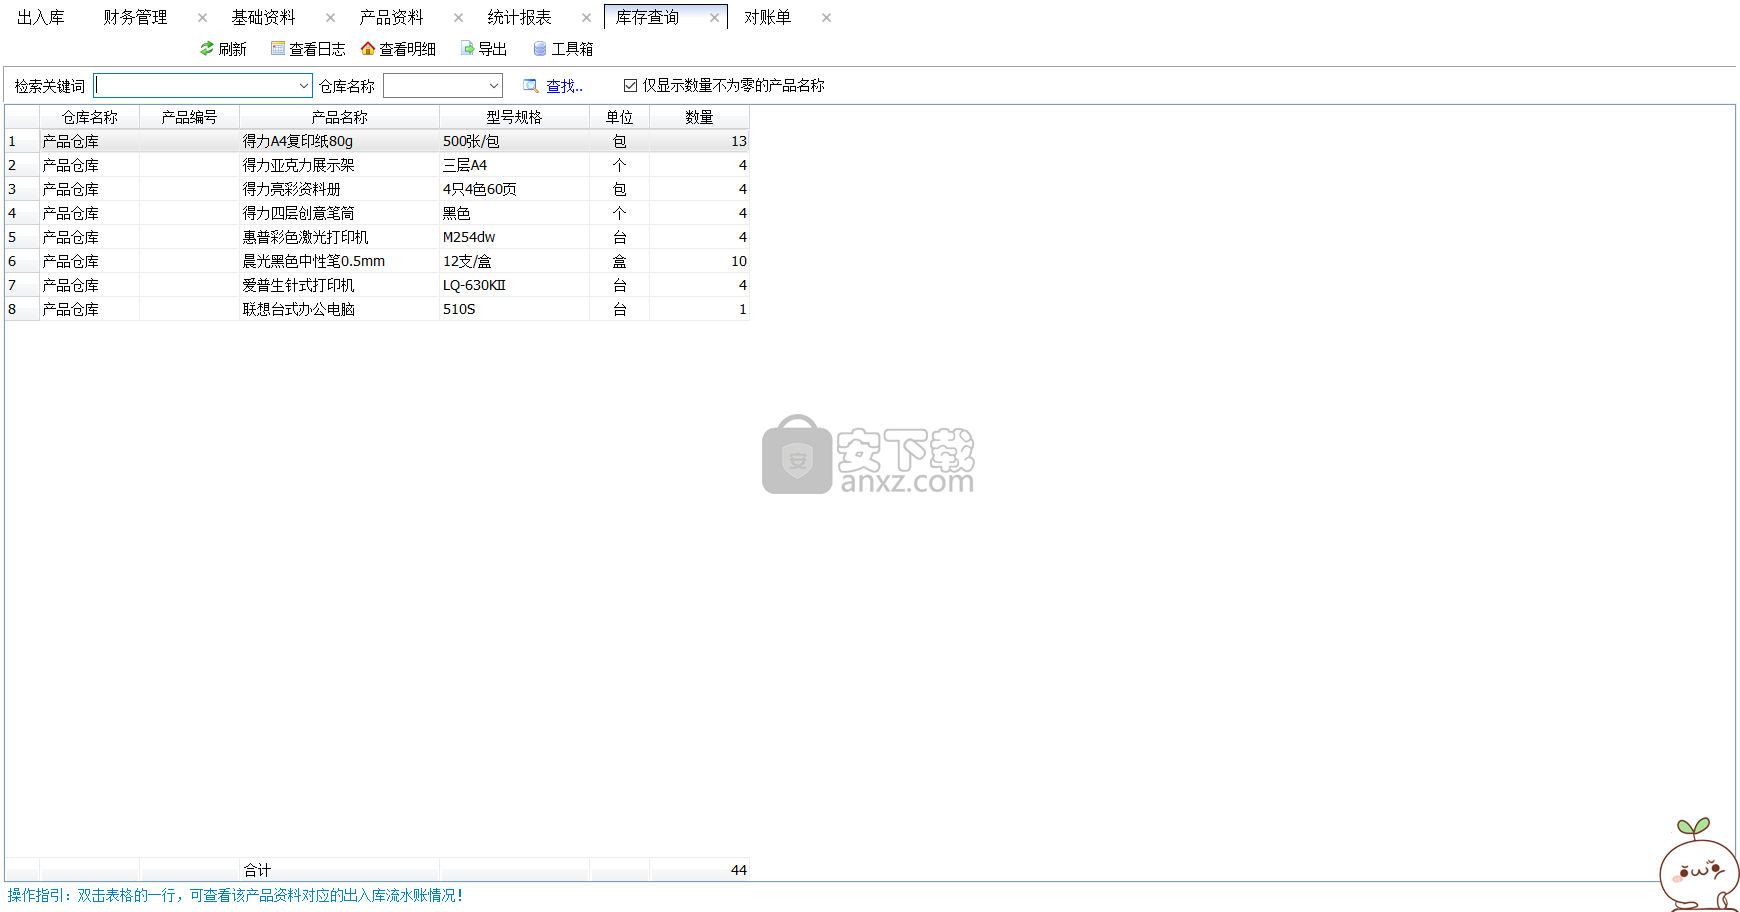Viewport: 1740px width, 912px height.
Task: Close the 基础资料 tab
Action: click(x=330, y=17)
